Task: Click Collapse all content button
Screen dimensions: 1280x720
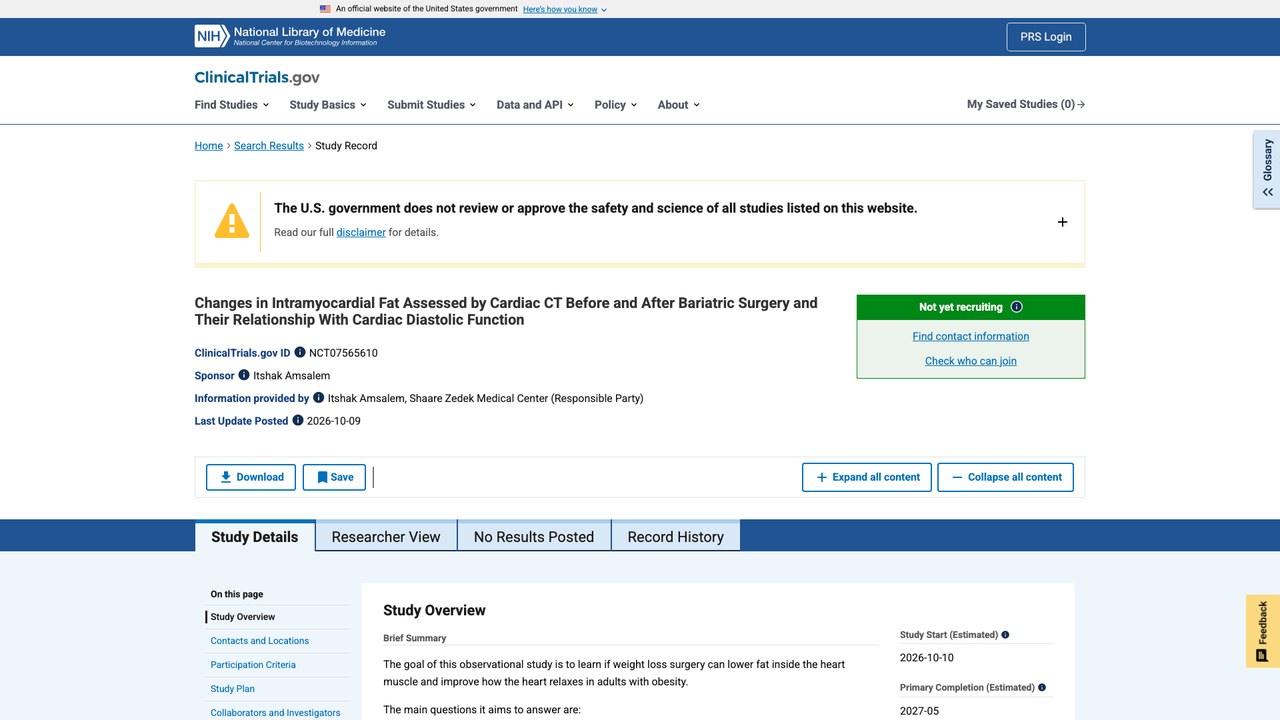Action: (1006, 477)
